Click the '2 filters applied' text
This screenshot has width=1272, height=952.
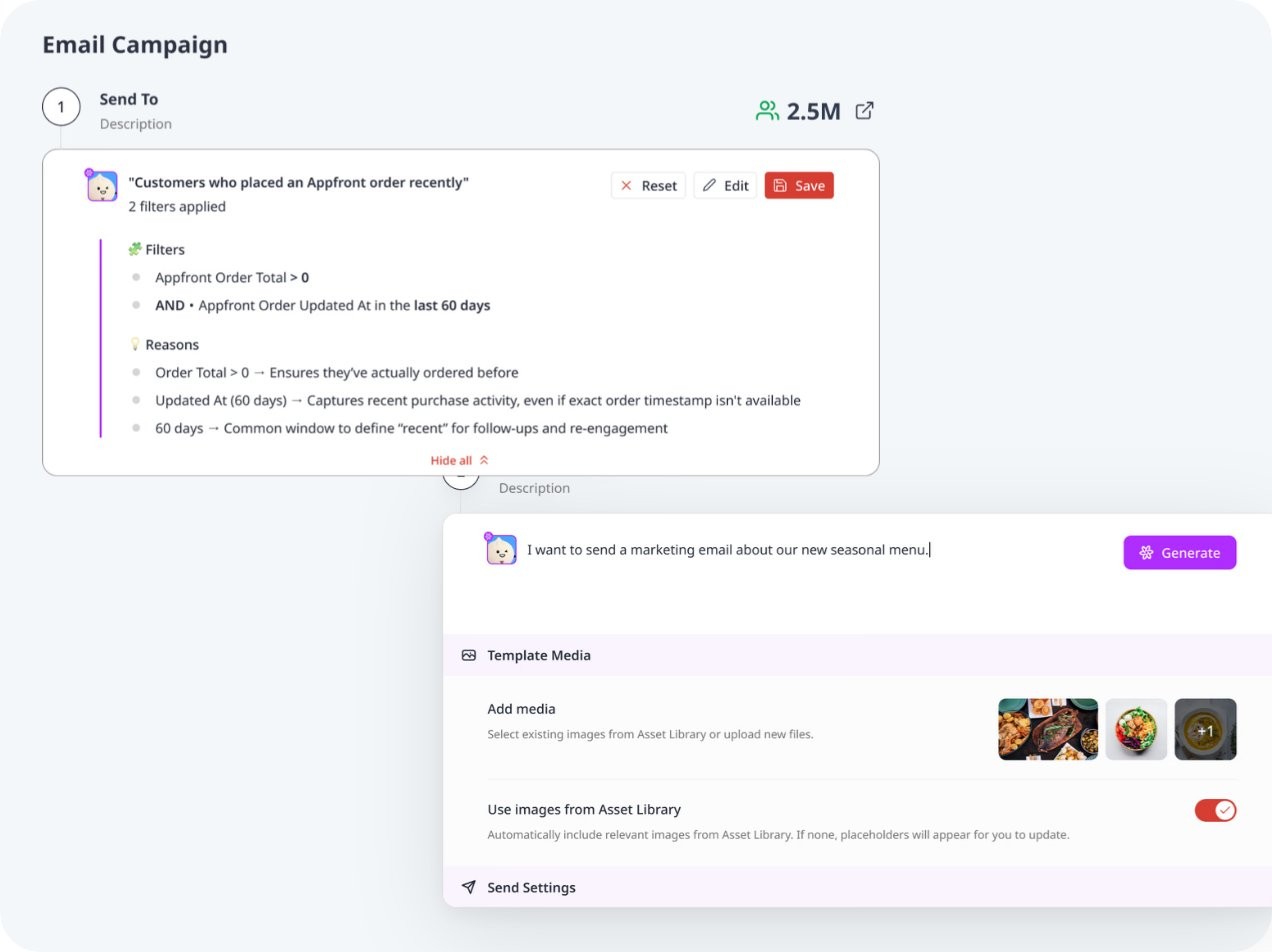click(x=177, y=206)
